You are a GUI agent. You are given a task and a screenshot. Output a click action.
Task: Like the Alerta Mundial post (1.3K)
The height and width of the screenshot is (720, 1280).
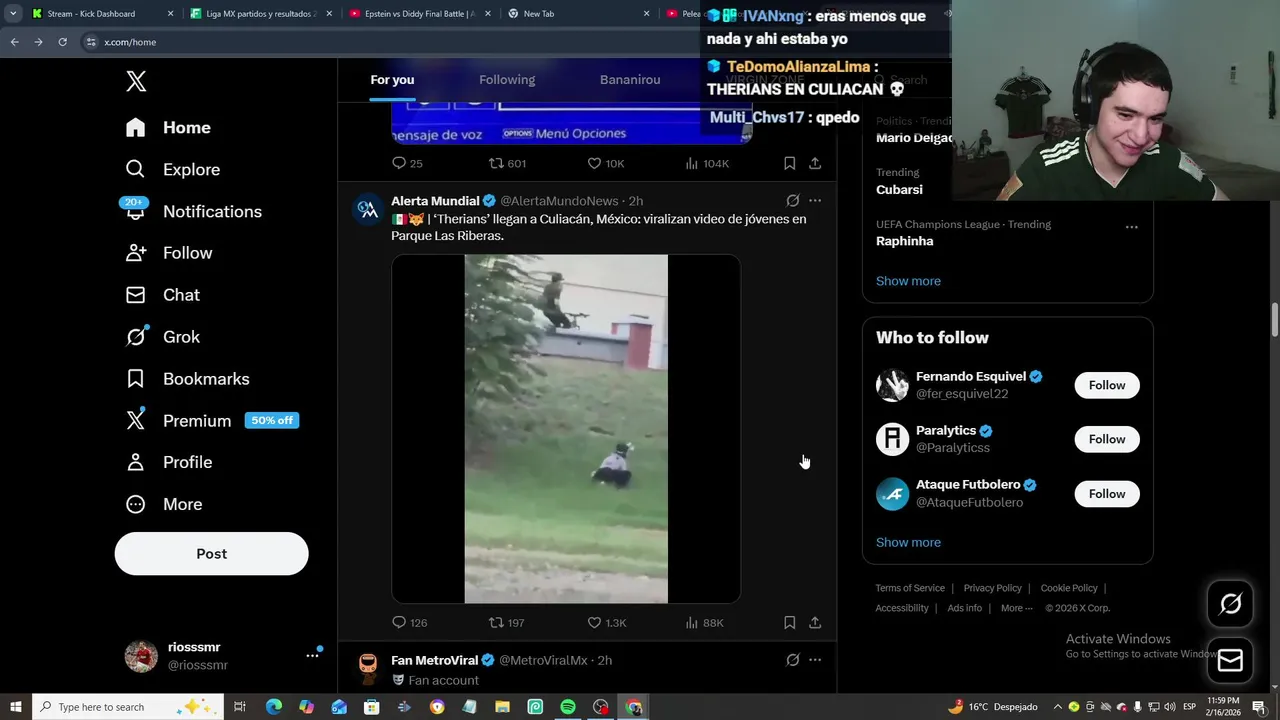[x=606, y=622]
